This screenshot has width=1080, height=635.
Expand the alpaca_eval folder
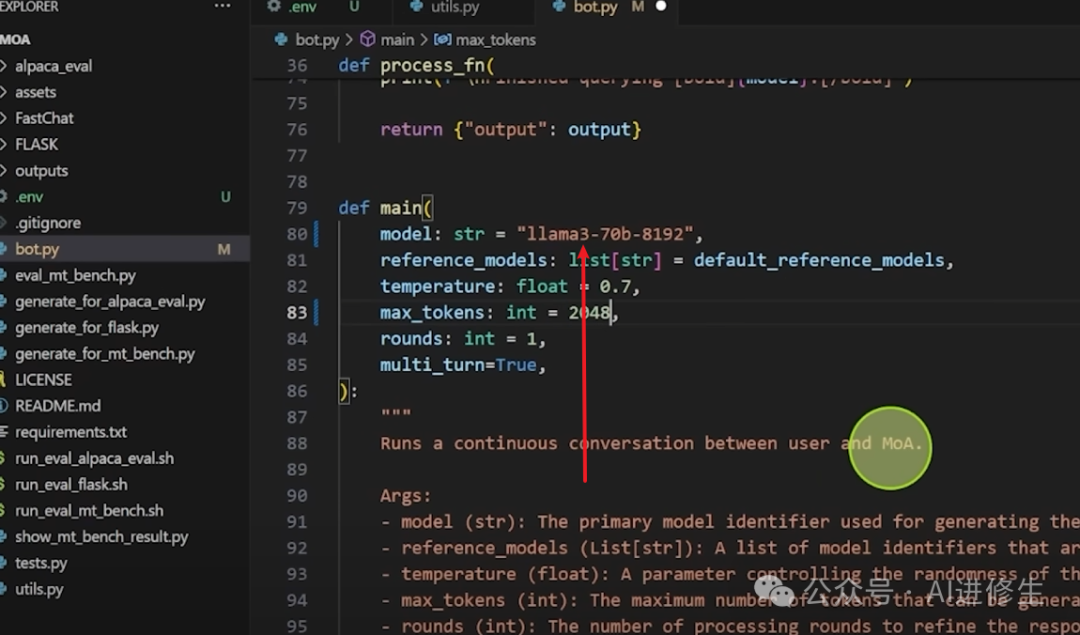coord(54,66)
